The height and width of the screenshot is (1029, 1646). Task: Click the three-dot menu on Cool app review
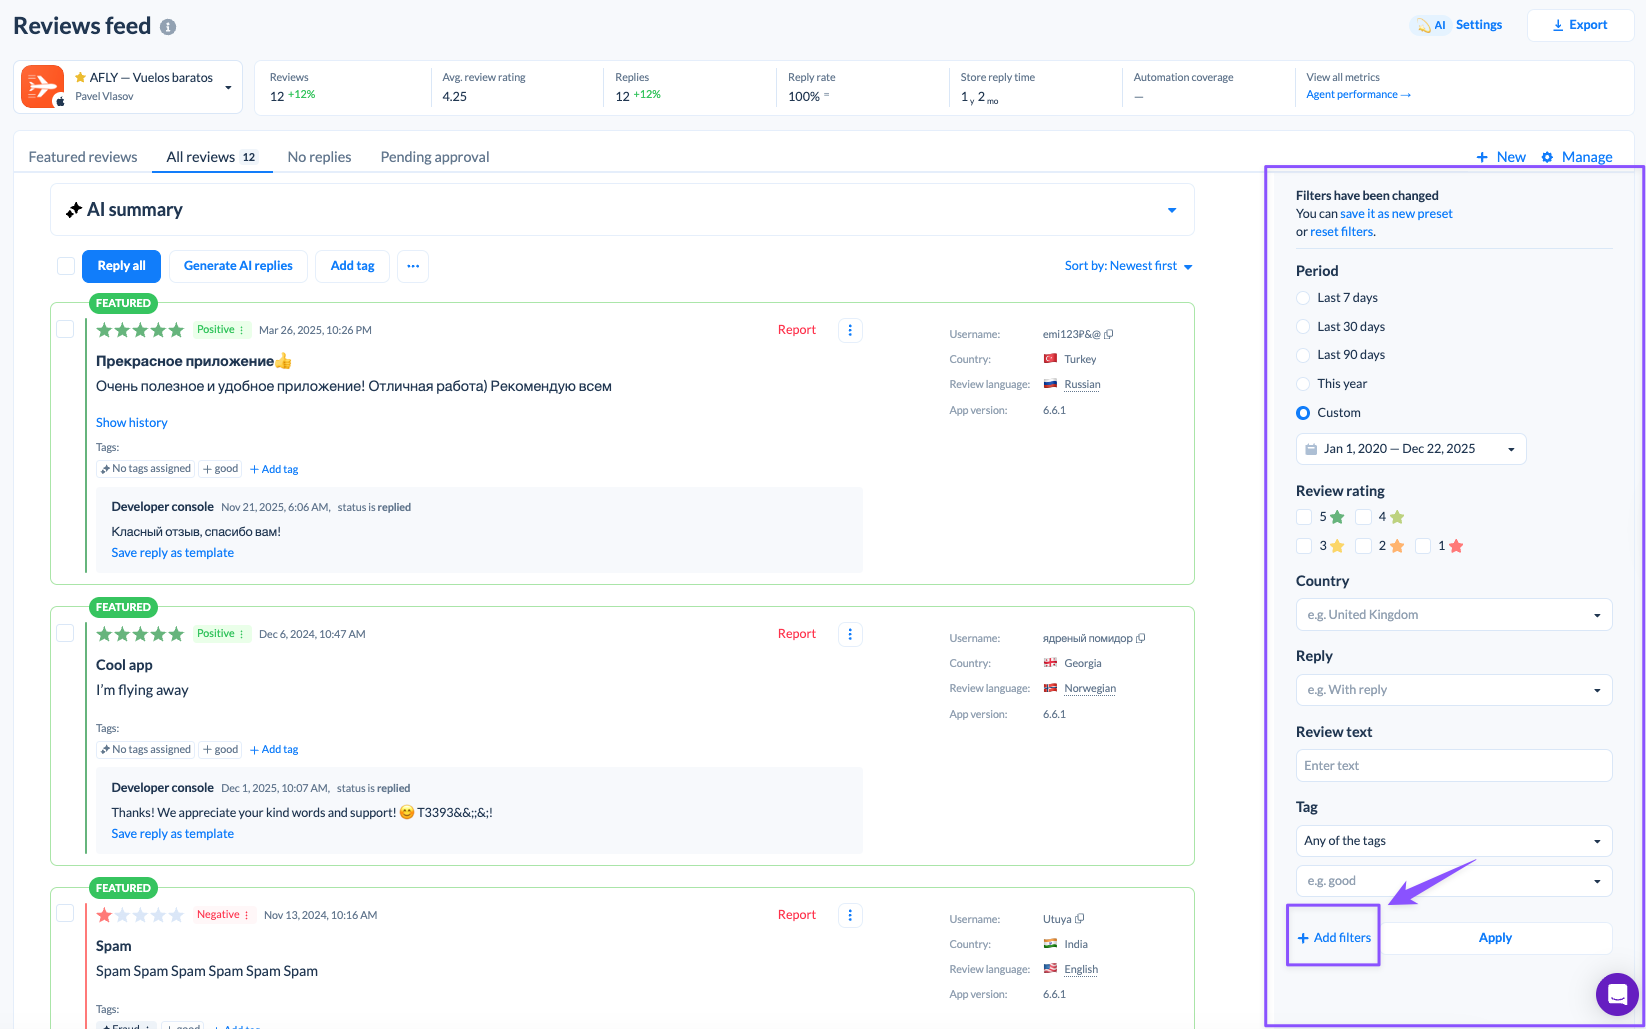pyautogui.click(x=850, y=634)
